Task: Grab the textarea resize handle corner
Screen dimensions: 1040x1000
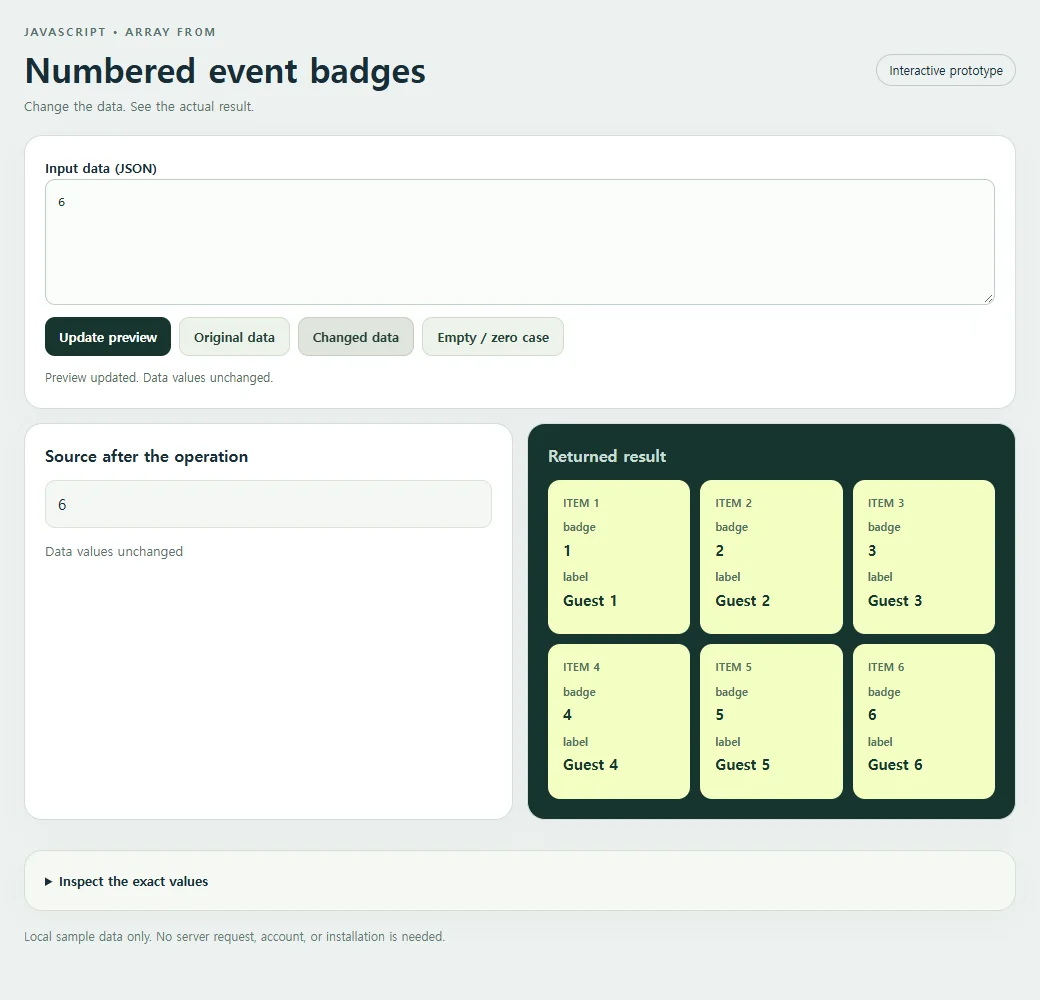Action: click(x=988, y=299)
